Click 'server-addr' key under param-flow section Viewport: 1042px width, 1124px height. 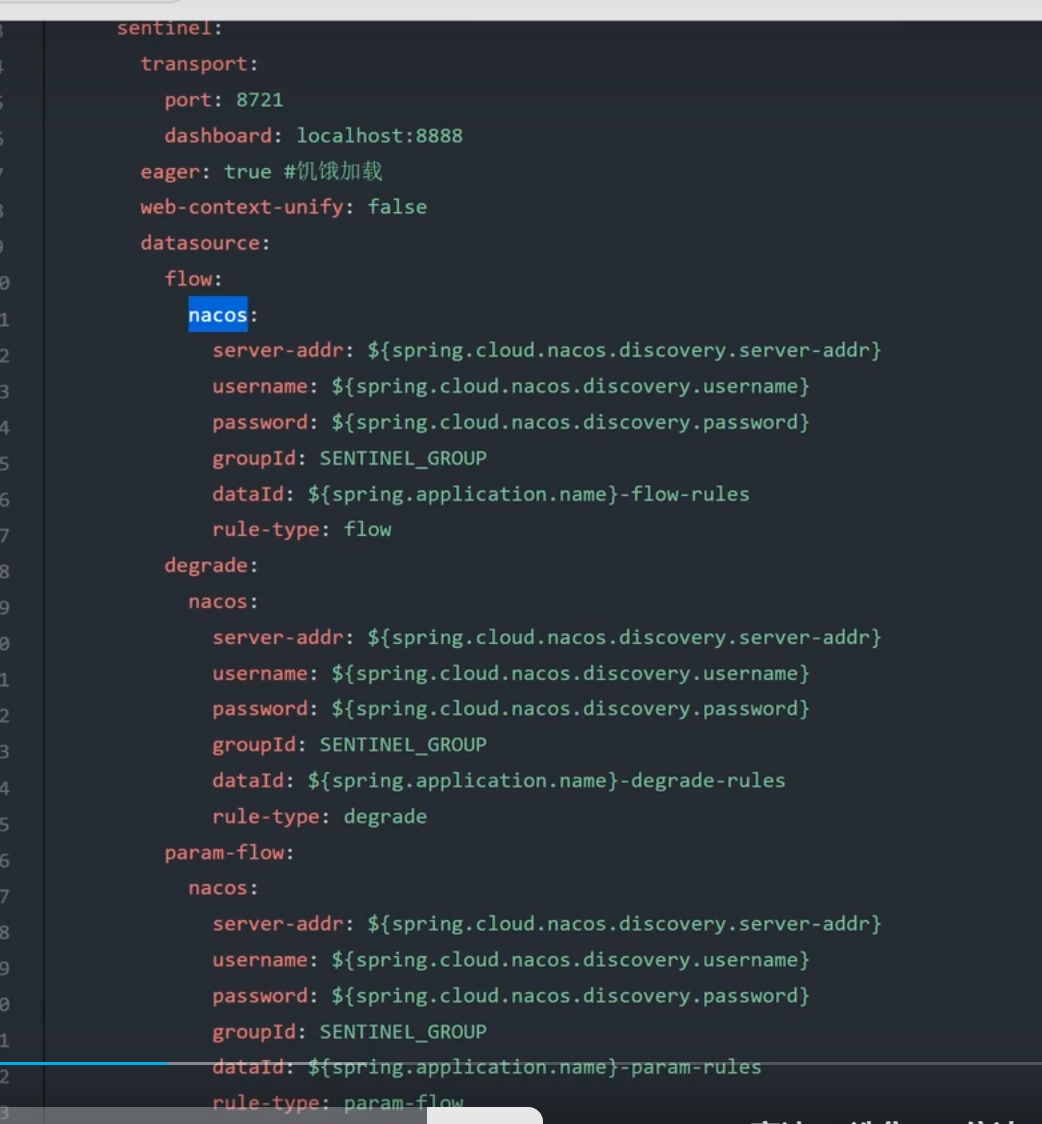(278, 924)
